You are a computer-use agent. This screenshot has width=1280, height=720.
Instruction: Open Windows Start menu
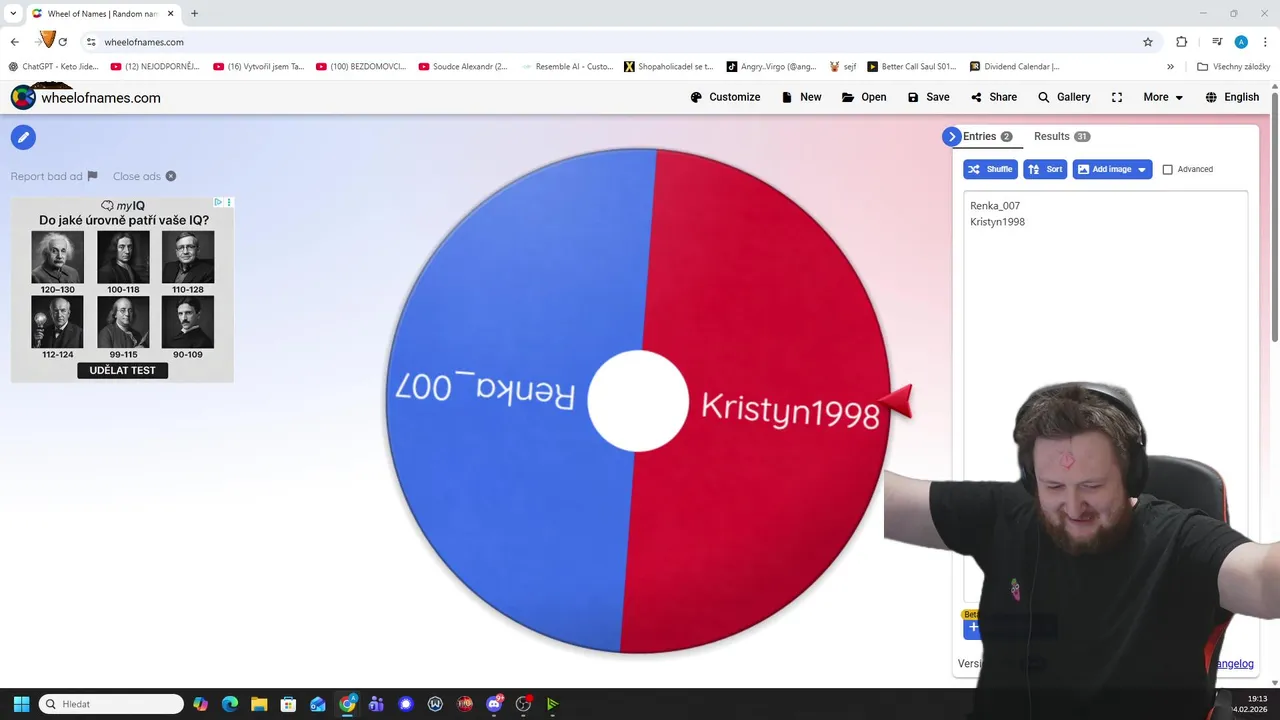click(21, 704)
